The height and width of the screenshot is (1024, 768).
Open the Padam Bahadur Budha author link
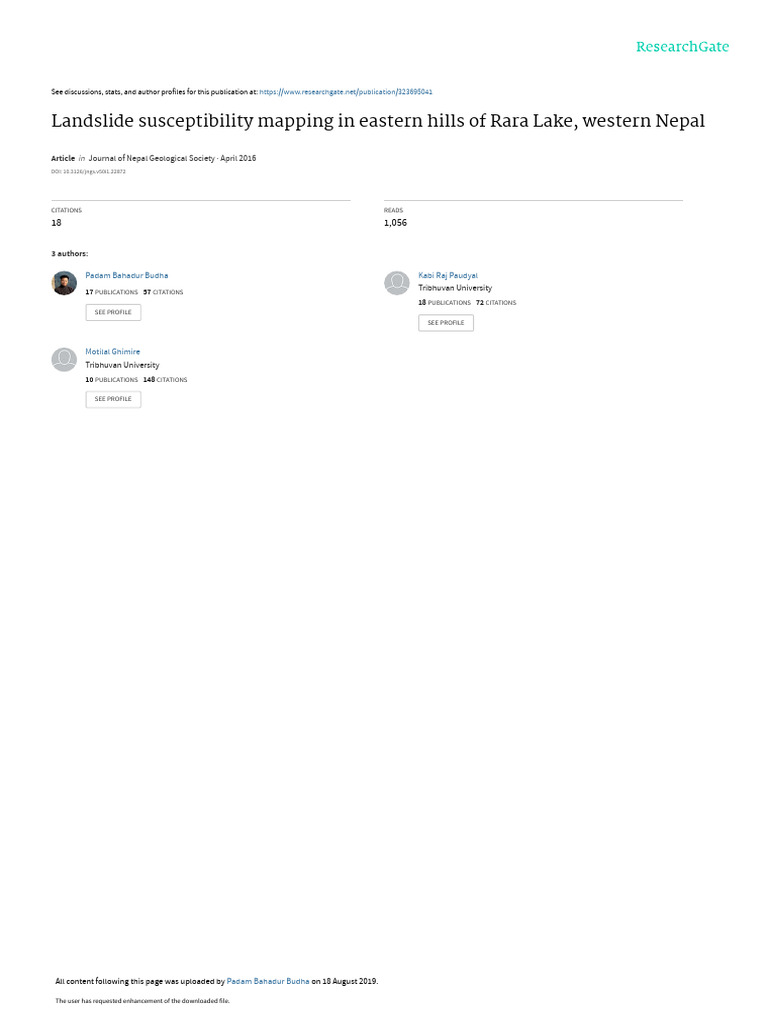click(127, 276)
